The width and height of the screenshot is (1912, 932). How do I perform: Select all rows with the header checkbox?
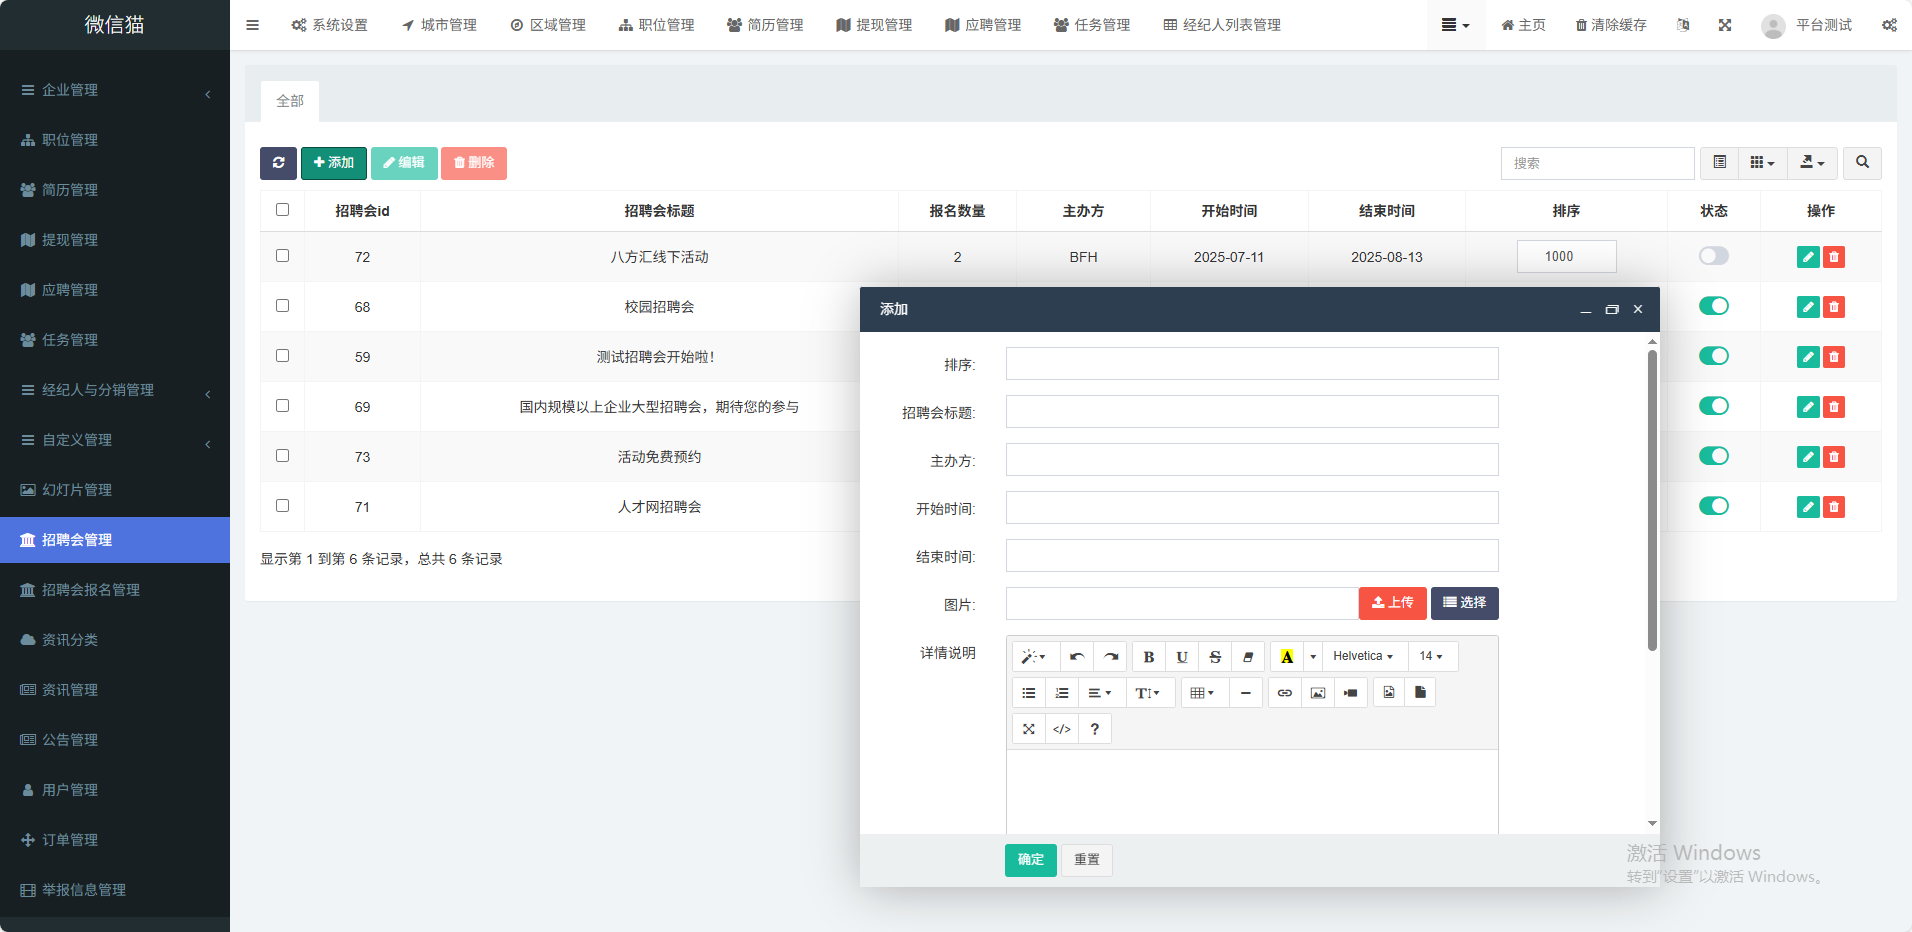(x=282, y=210)
